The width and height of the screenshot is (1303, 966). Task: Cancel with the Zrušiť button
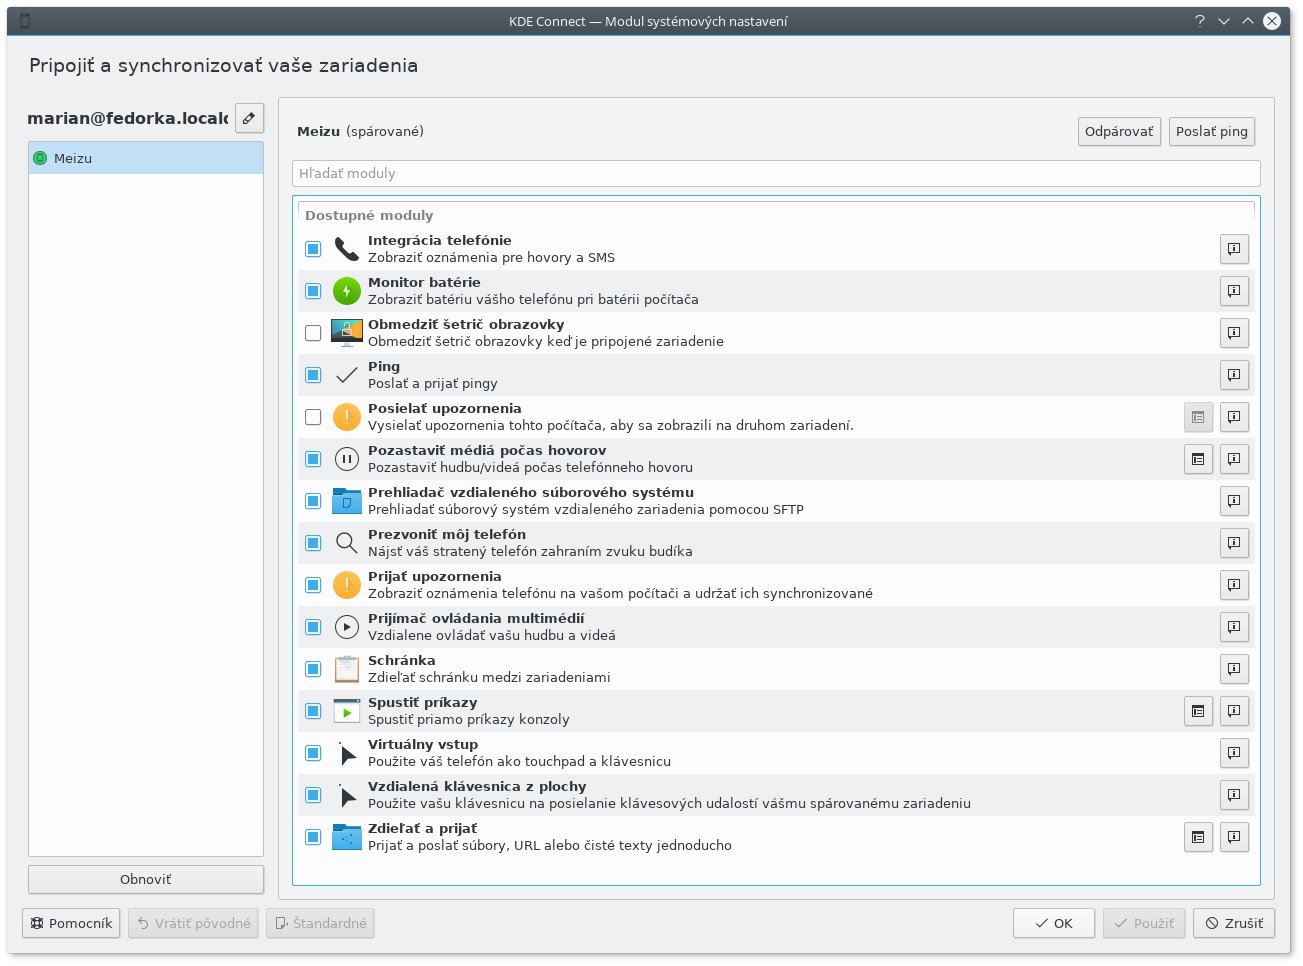pyautogui.click(x=1233, y=923)
